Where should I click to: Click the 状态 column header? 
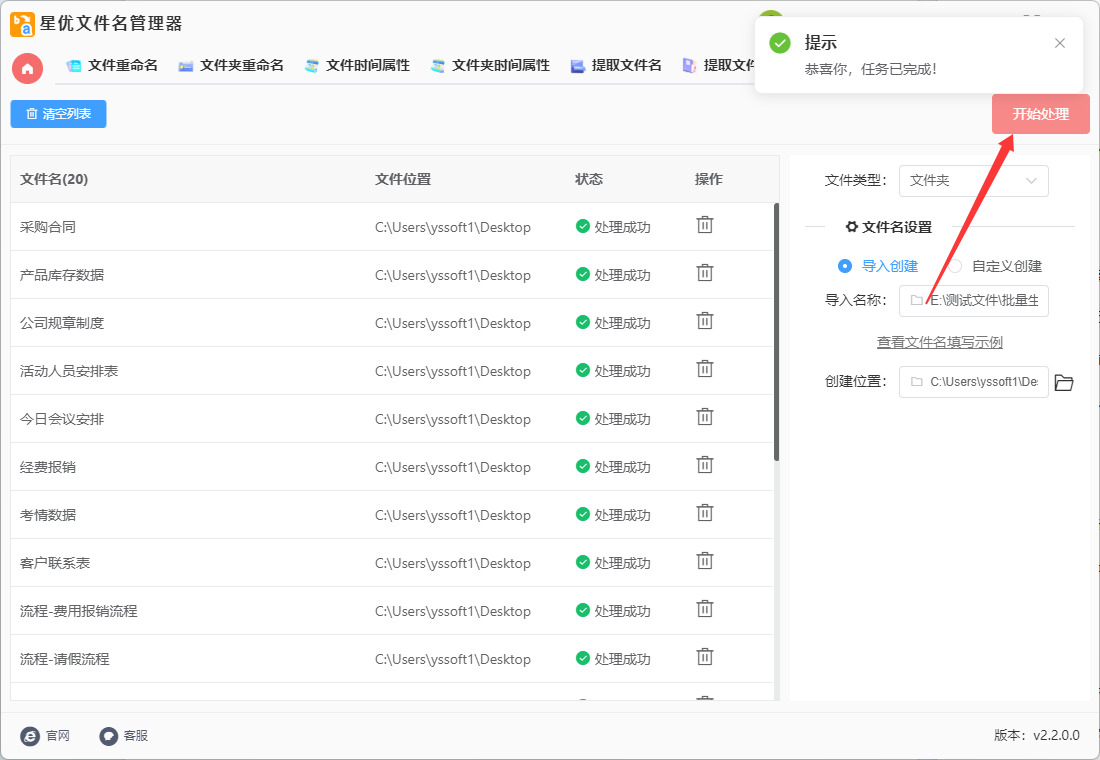coord(589,180)
